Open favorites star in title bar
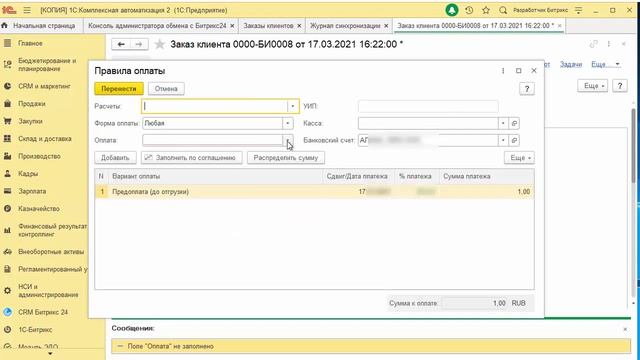 (x=486, y=10)
